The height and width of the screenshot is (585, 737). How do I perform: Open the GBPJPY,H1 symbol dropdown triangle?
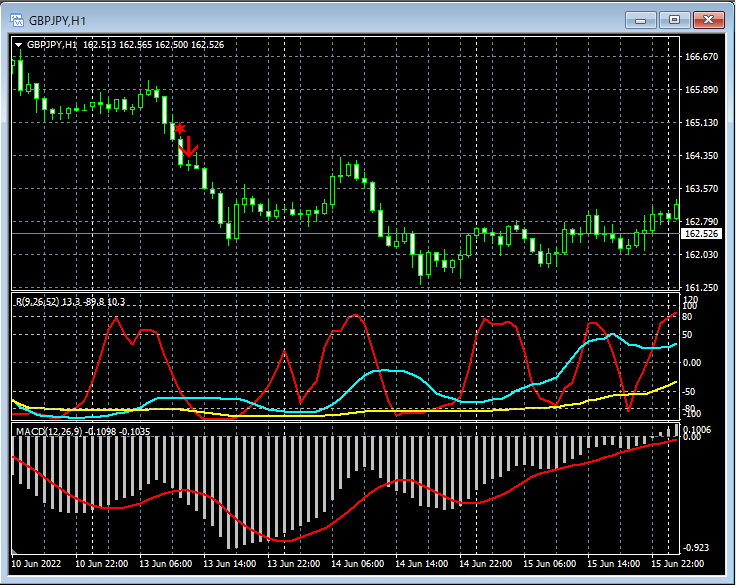(x=18, y=45)
